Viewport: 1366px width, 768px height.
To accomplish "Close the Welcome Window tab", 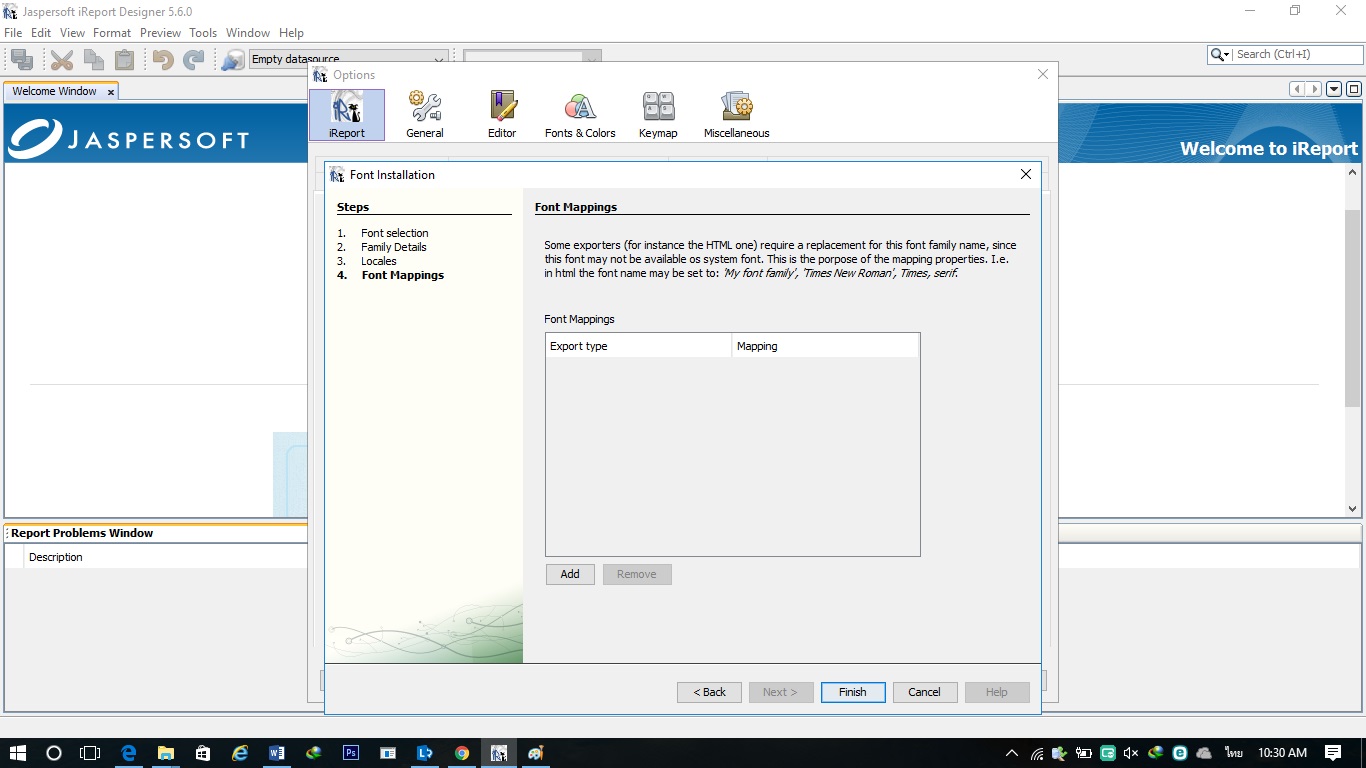I will point(111,92).
